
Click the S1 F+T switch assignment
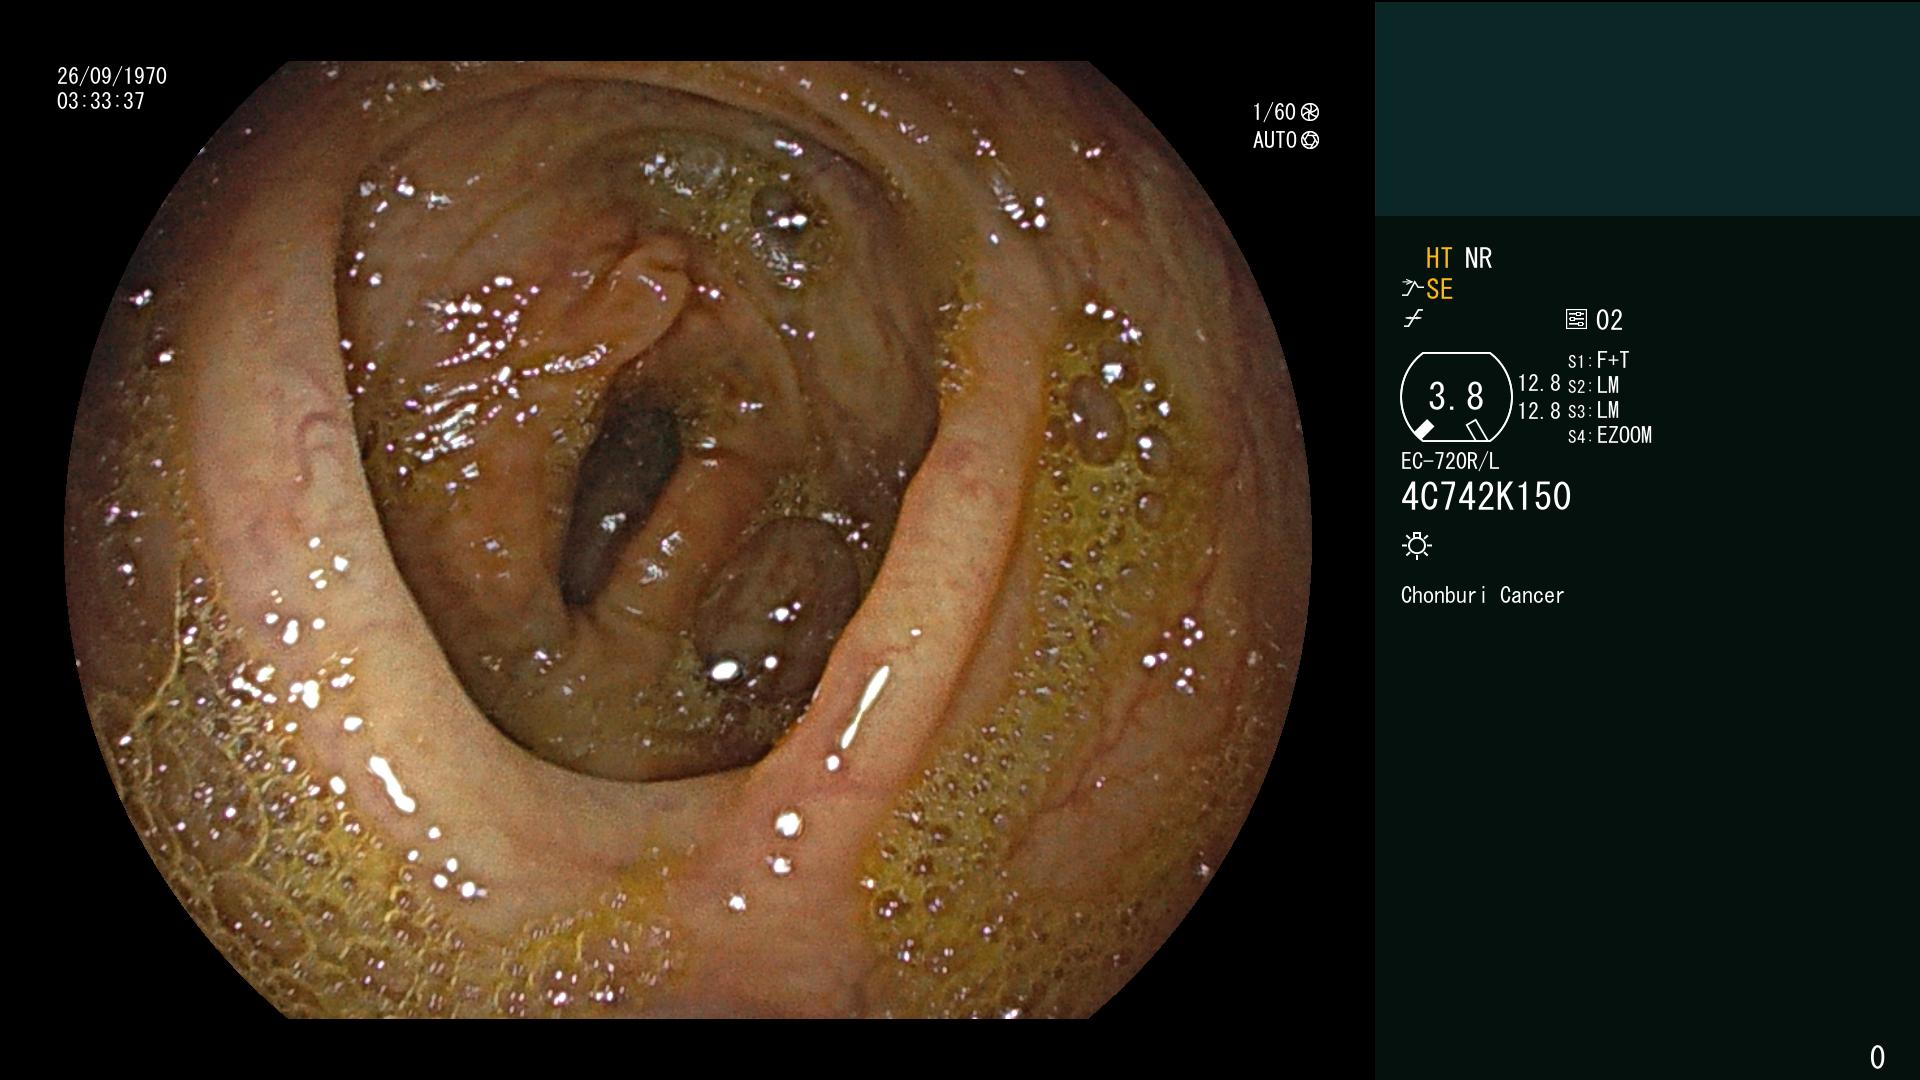1598,360
